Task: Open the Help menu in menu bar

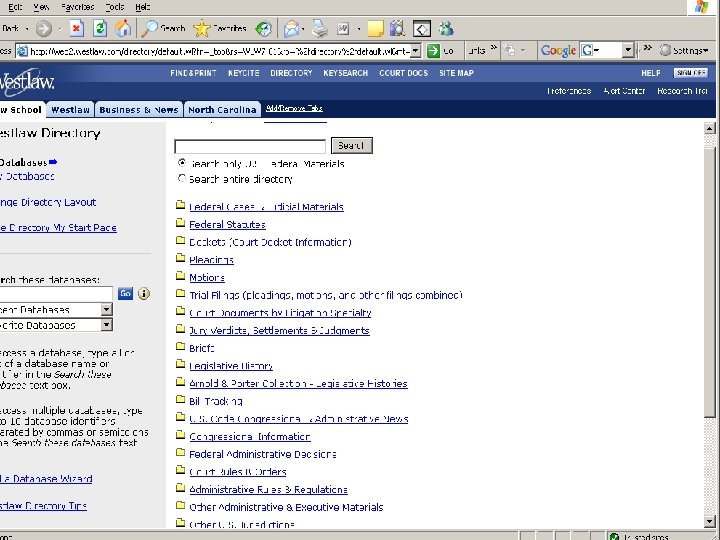Action: [x=143, y=7]
